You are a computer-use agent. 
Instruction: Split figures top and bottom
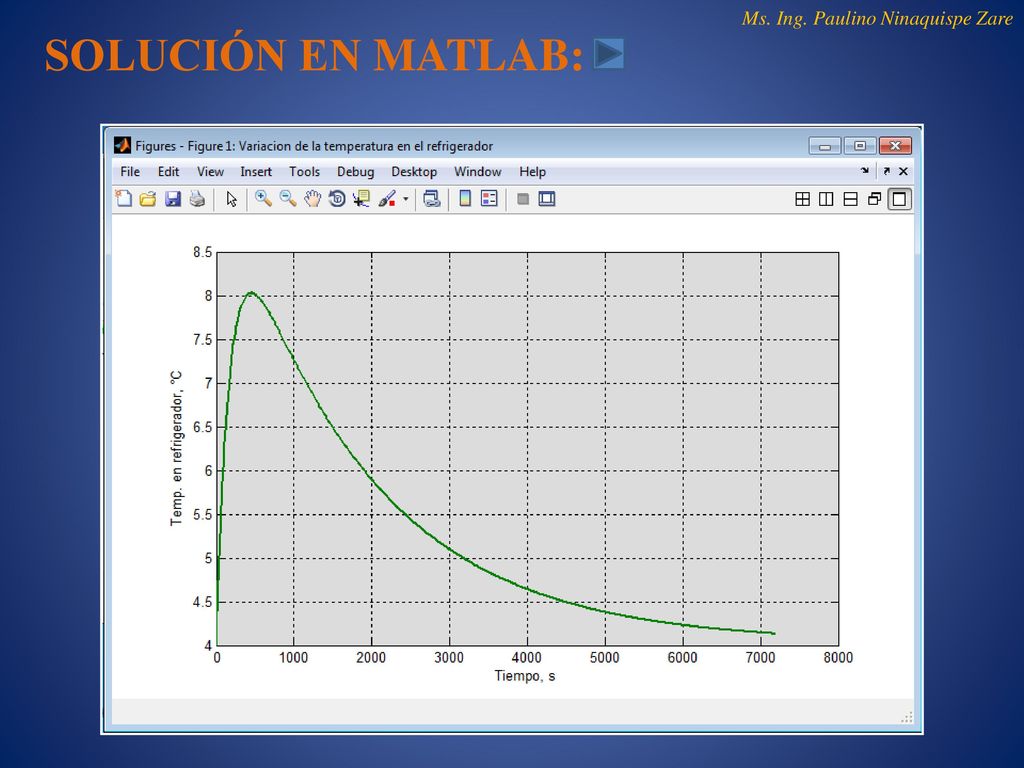pyautogui.click(x=850, y=199)
